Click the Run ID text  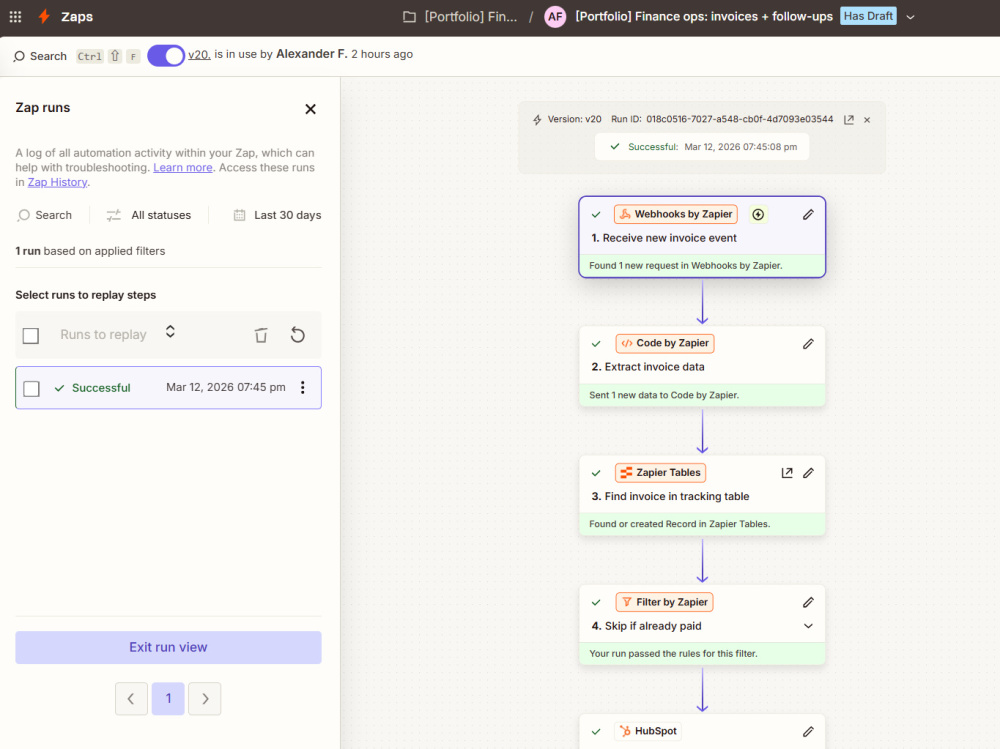[722, 119]
